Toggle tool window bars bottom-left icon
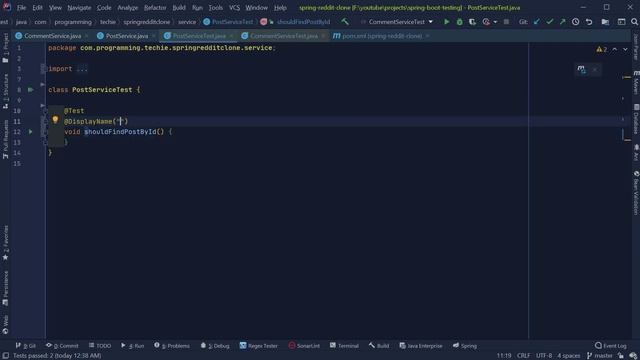Screen dimensions: 640x360 coord(5,356)
